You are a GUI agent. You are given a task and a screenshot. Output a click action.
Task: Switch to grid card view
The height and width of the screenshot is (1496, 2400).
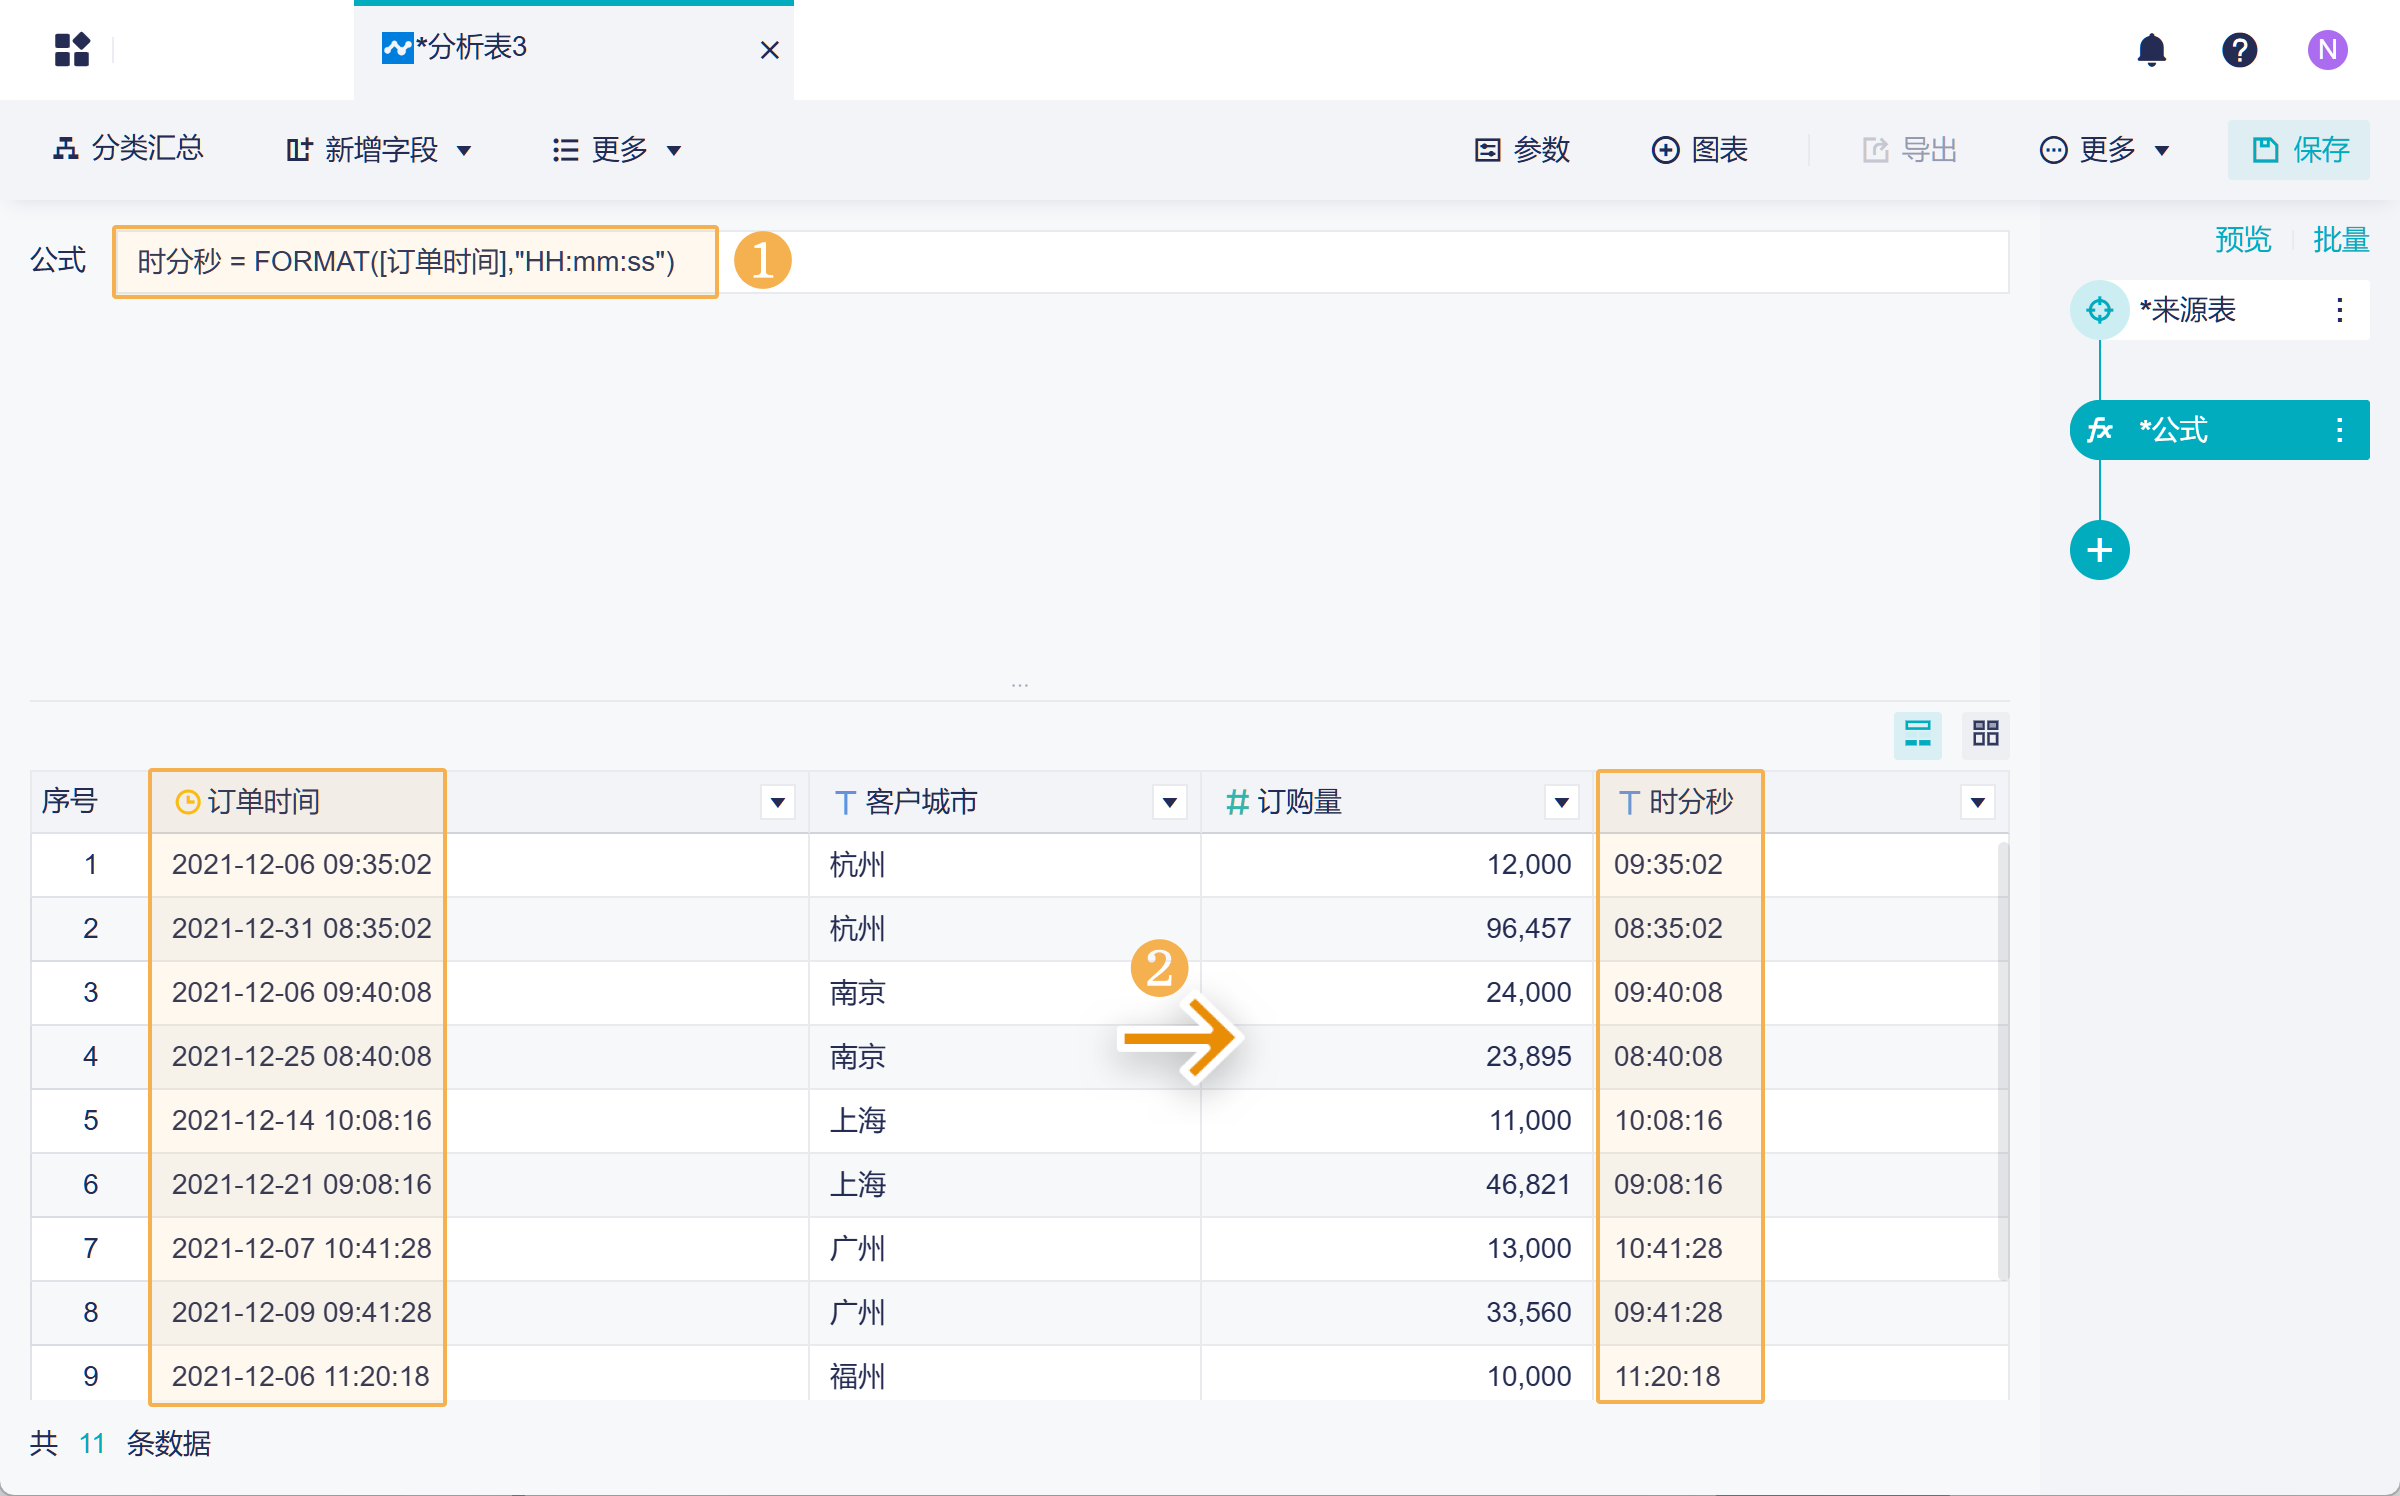[x=1985, y=734]
